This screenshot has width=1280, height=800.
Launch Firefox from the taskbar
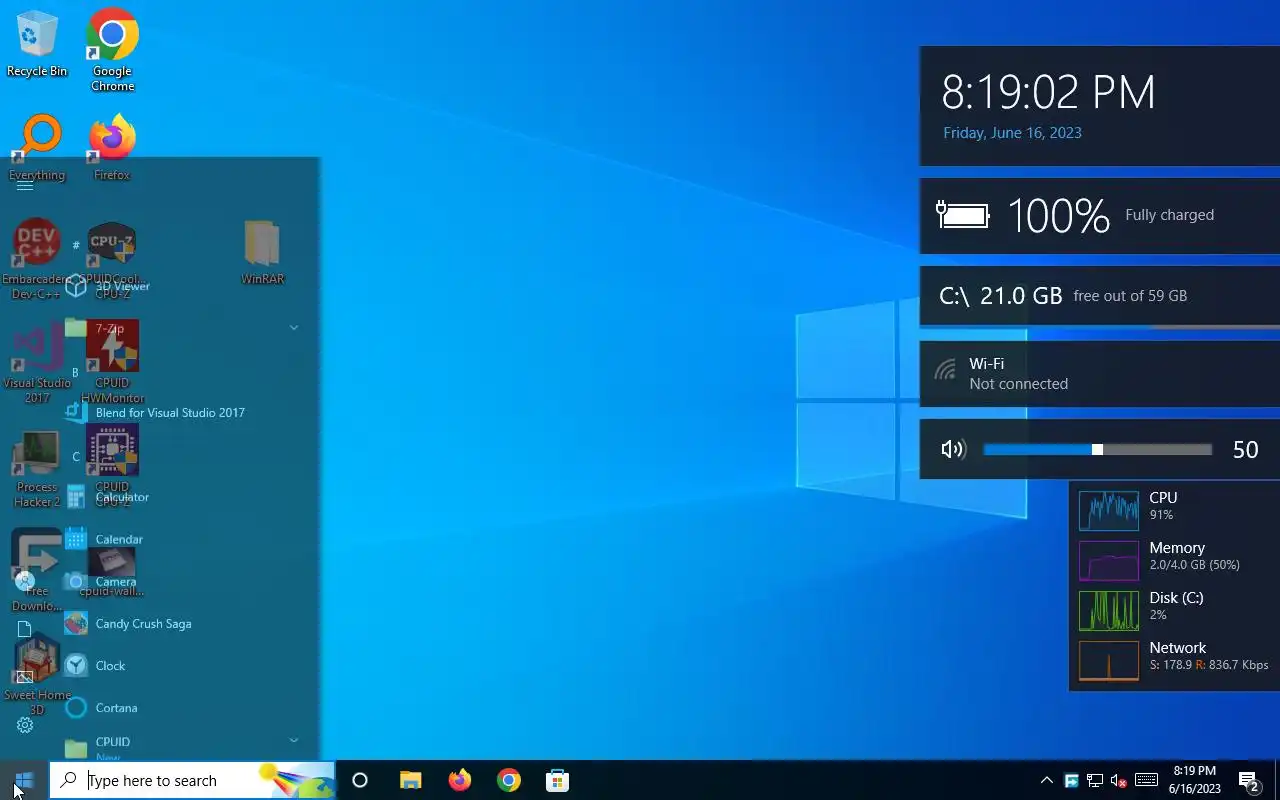click(x=459, y=780)
